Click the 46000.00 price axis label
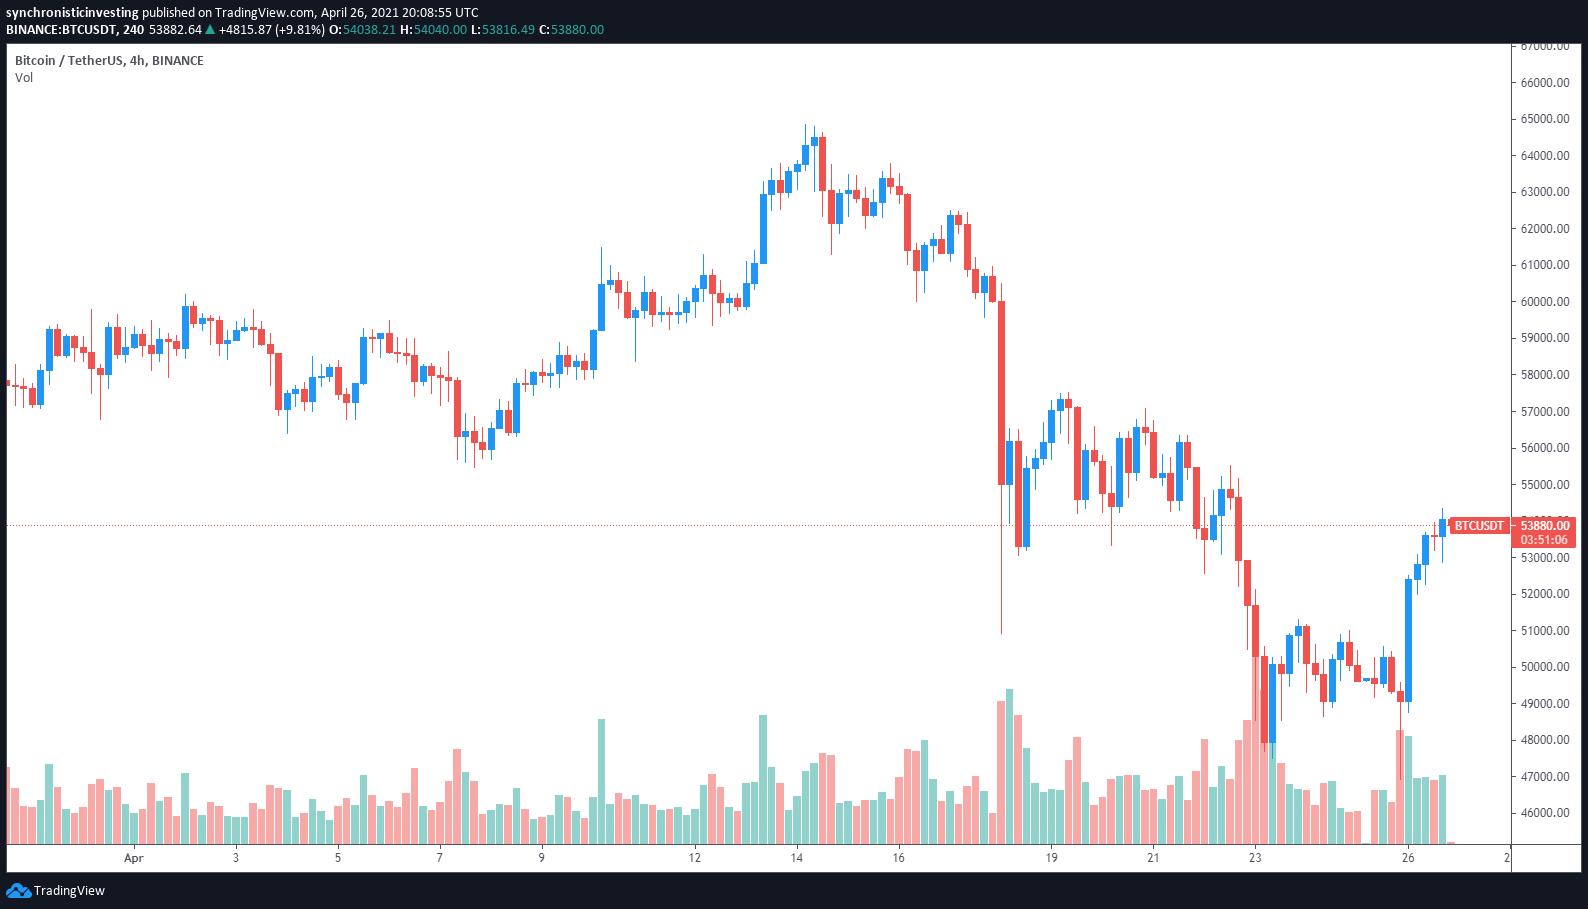The image size is (1588, 909). [1545, 812]
